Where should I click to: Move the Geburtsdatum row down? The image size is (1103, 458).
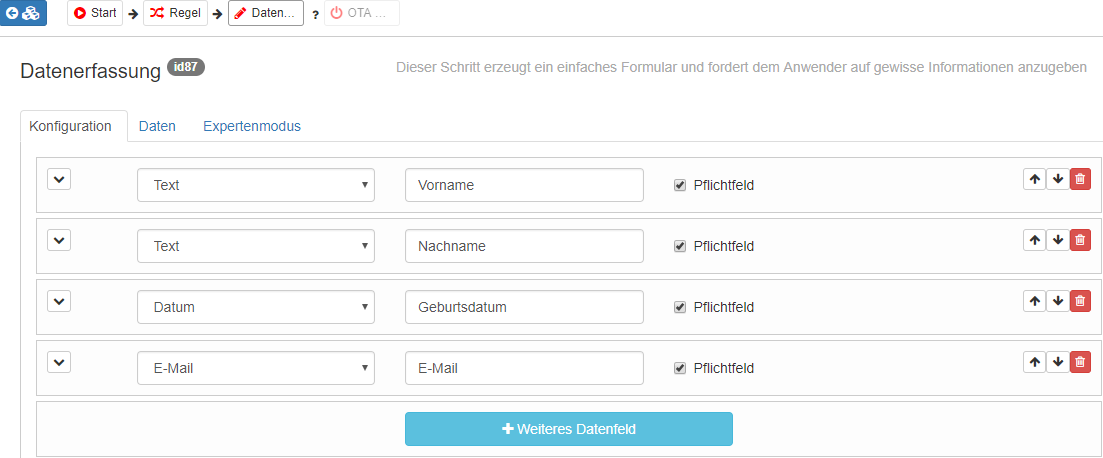pyautogui.click(x=1057, y=301)
